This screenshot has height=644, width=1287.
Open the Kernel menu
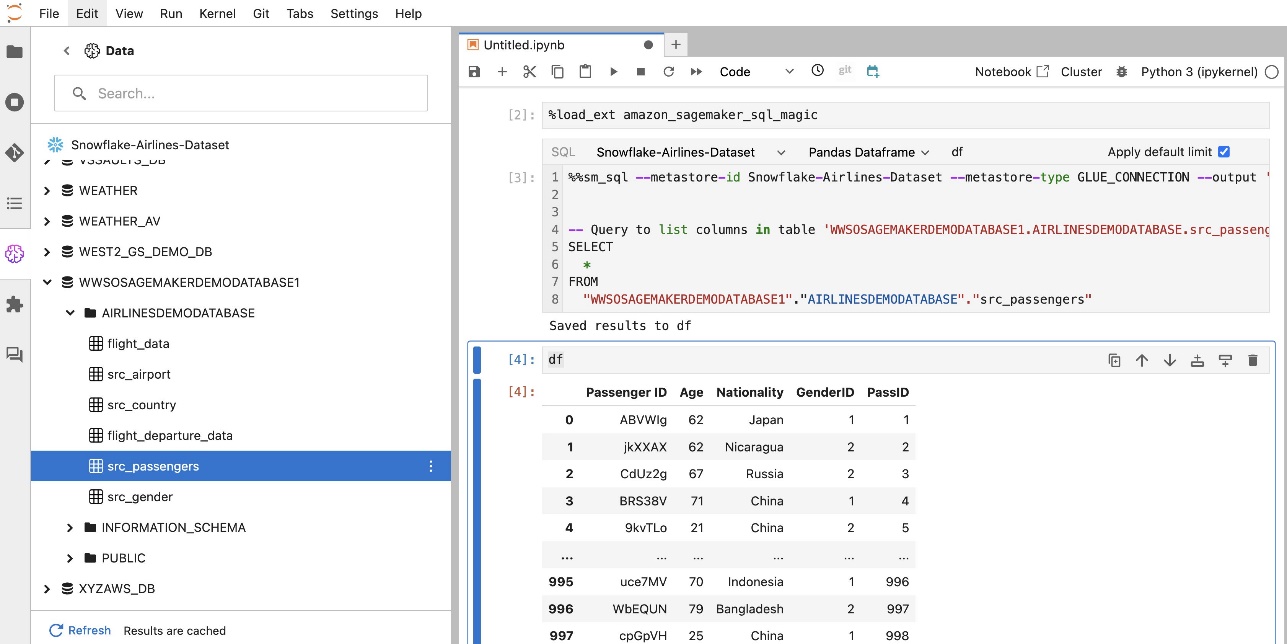(x=217, y=14)
